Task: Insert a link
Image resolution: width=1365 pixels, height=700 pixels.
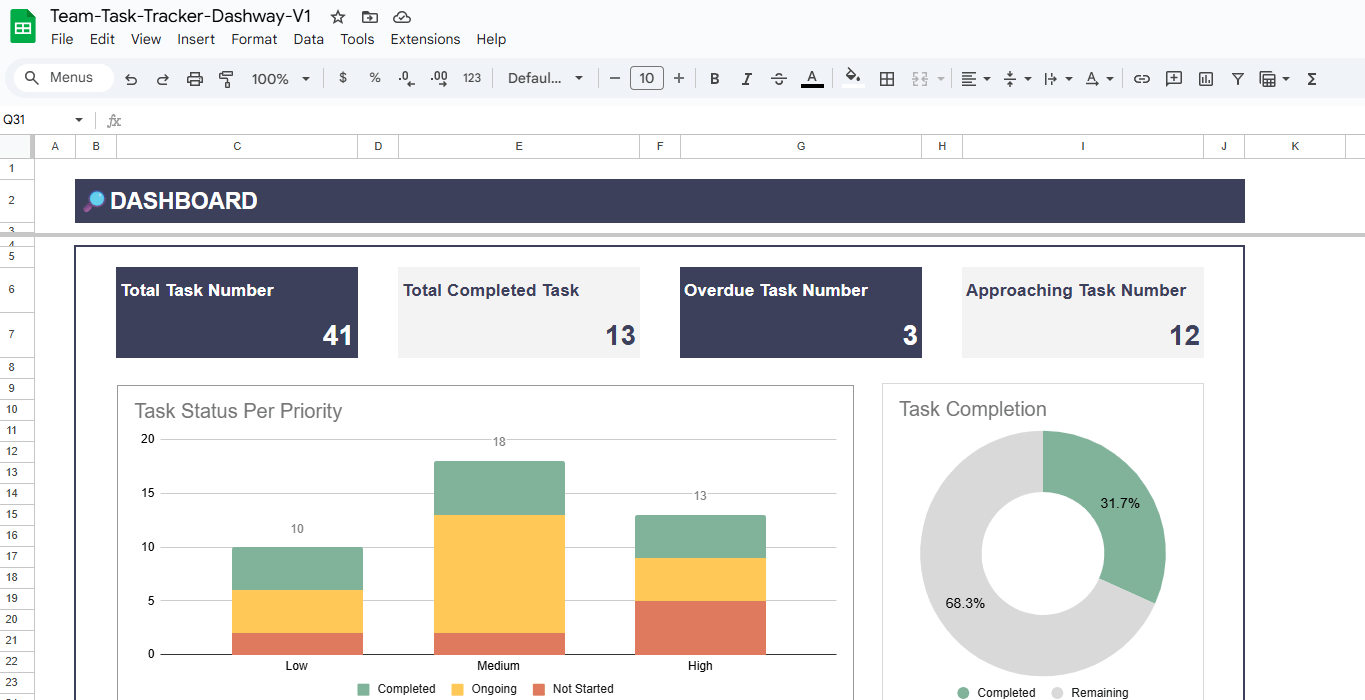Action: pyautogui.click(x=1141, y=78)
